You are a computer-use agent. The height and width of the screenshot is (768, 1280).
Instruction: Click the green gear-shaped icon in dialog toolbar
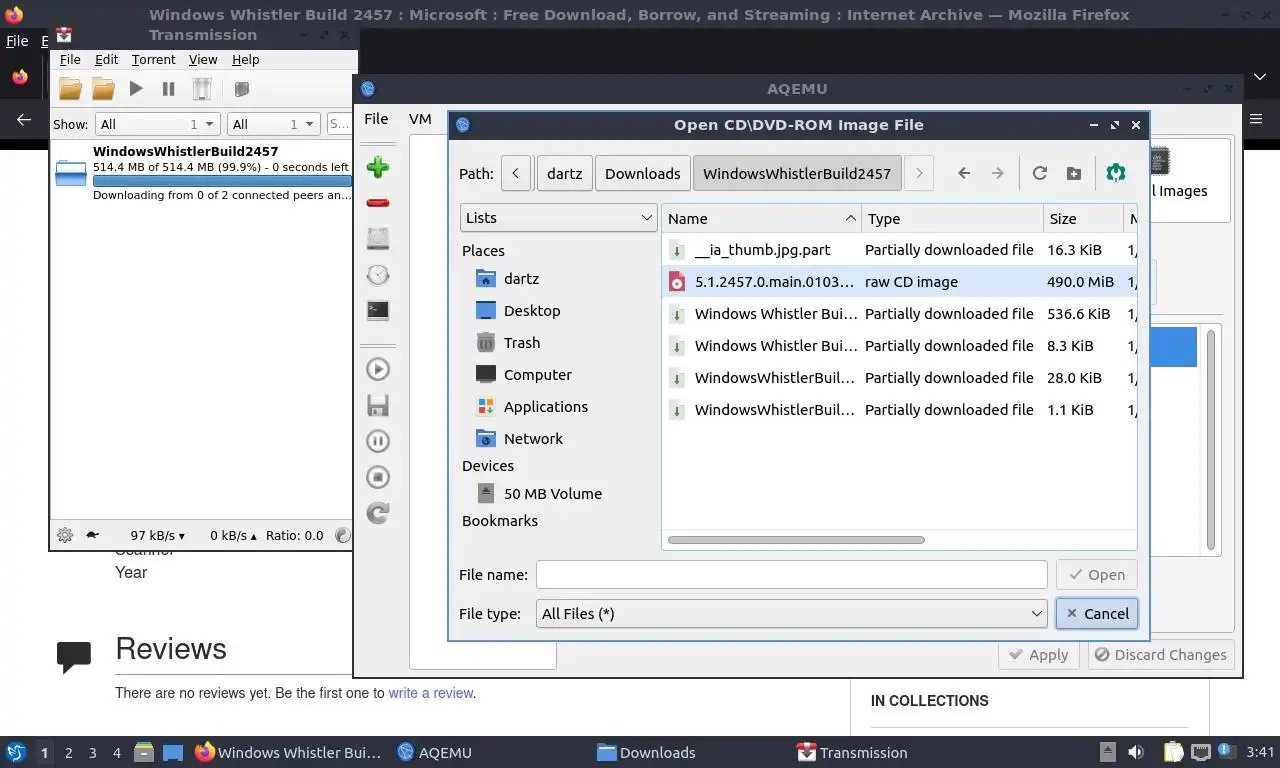point(1116,173)
